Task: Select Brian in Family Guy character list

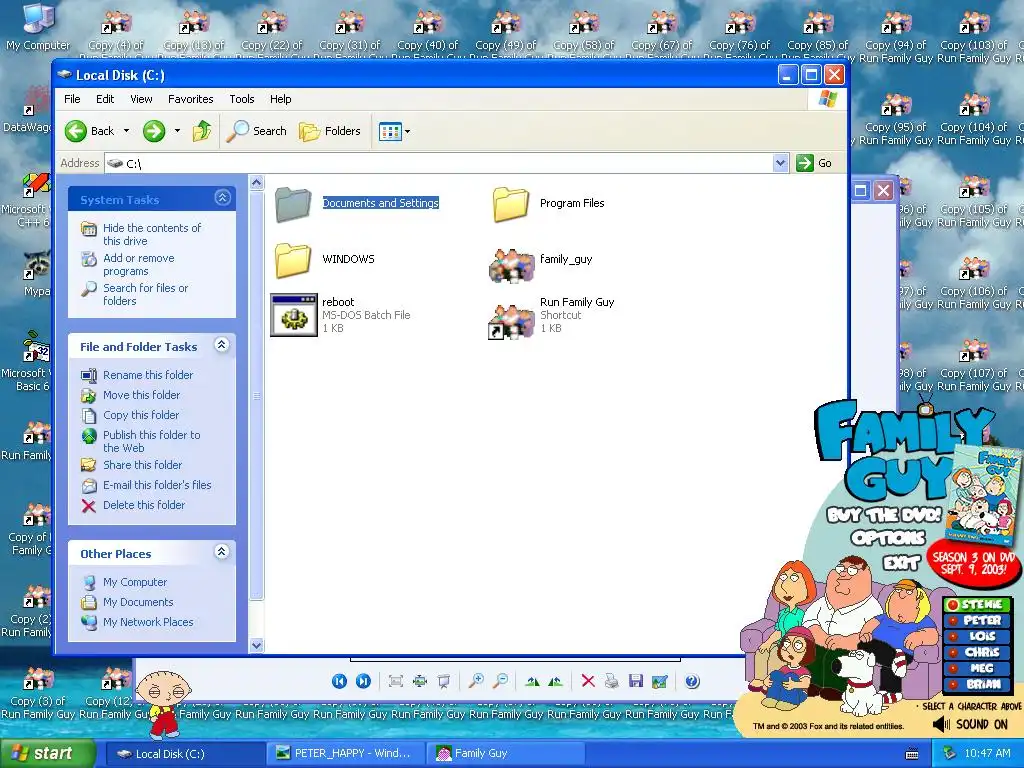Action: pyautogui.click(x=976, y=684)
